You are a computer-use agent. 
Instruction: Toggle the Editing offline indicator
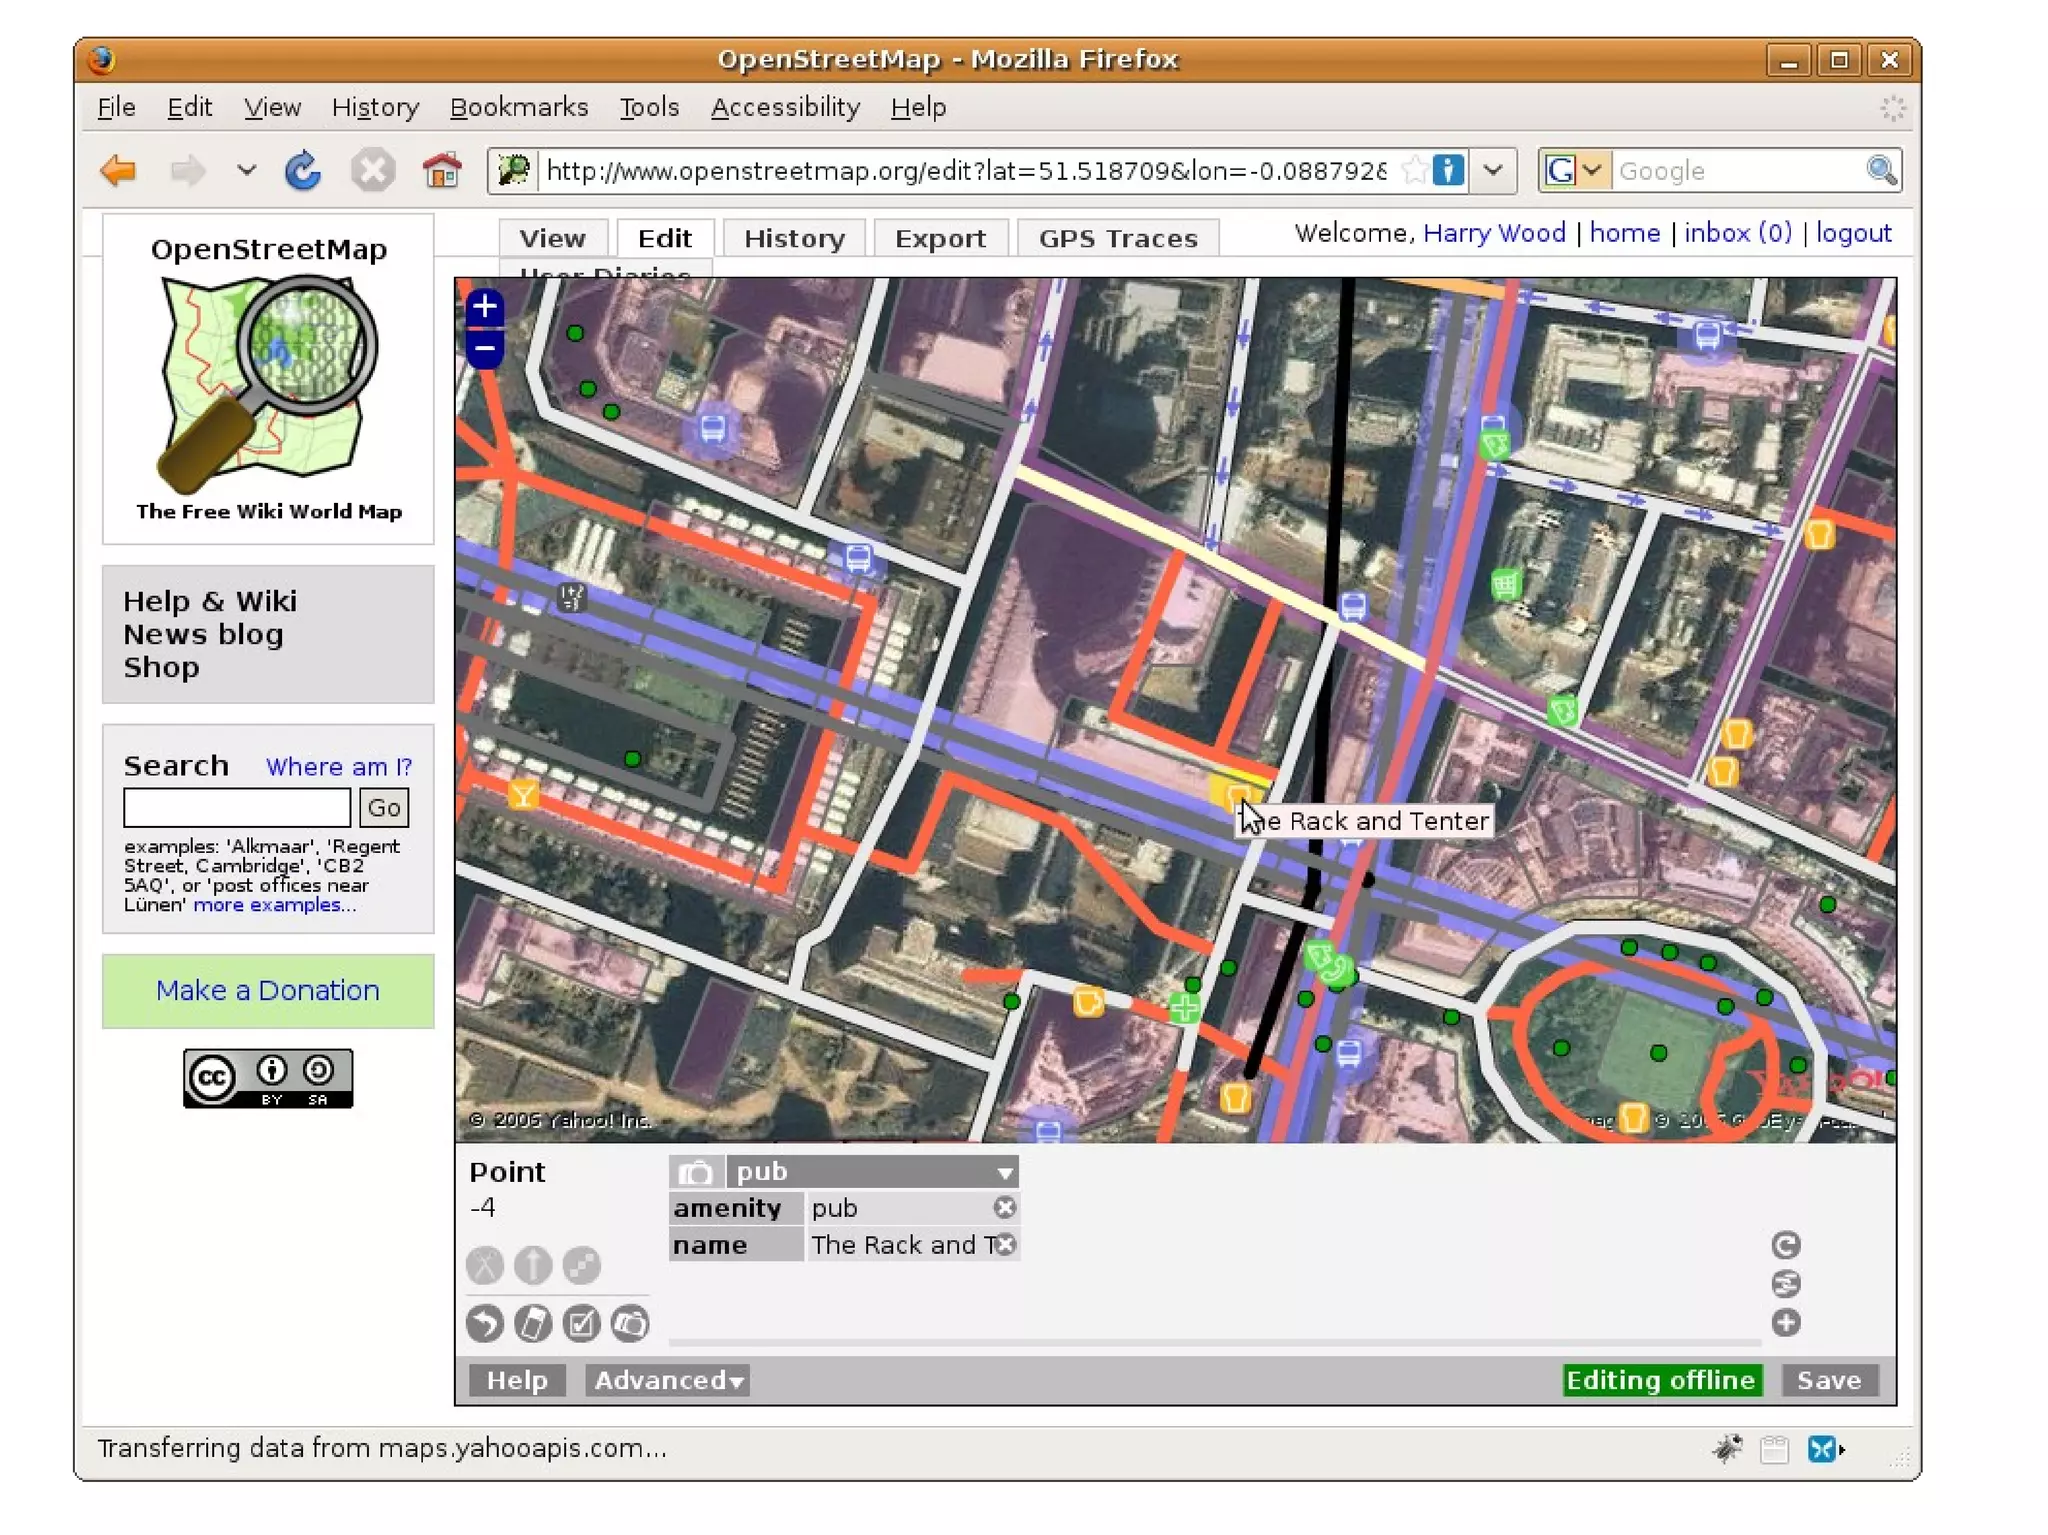tap(1660, 1380)
